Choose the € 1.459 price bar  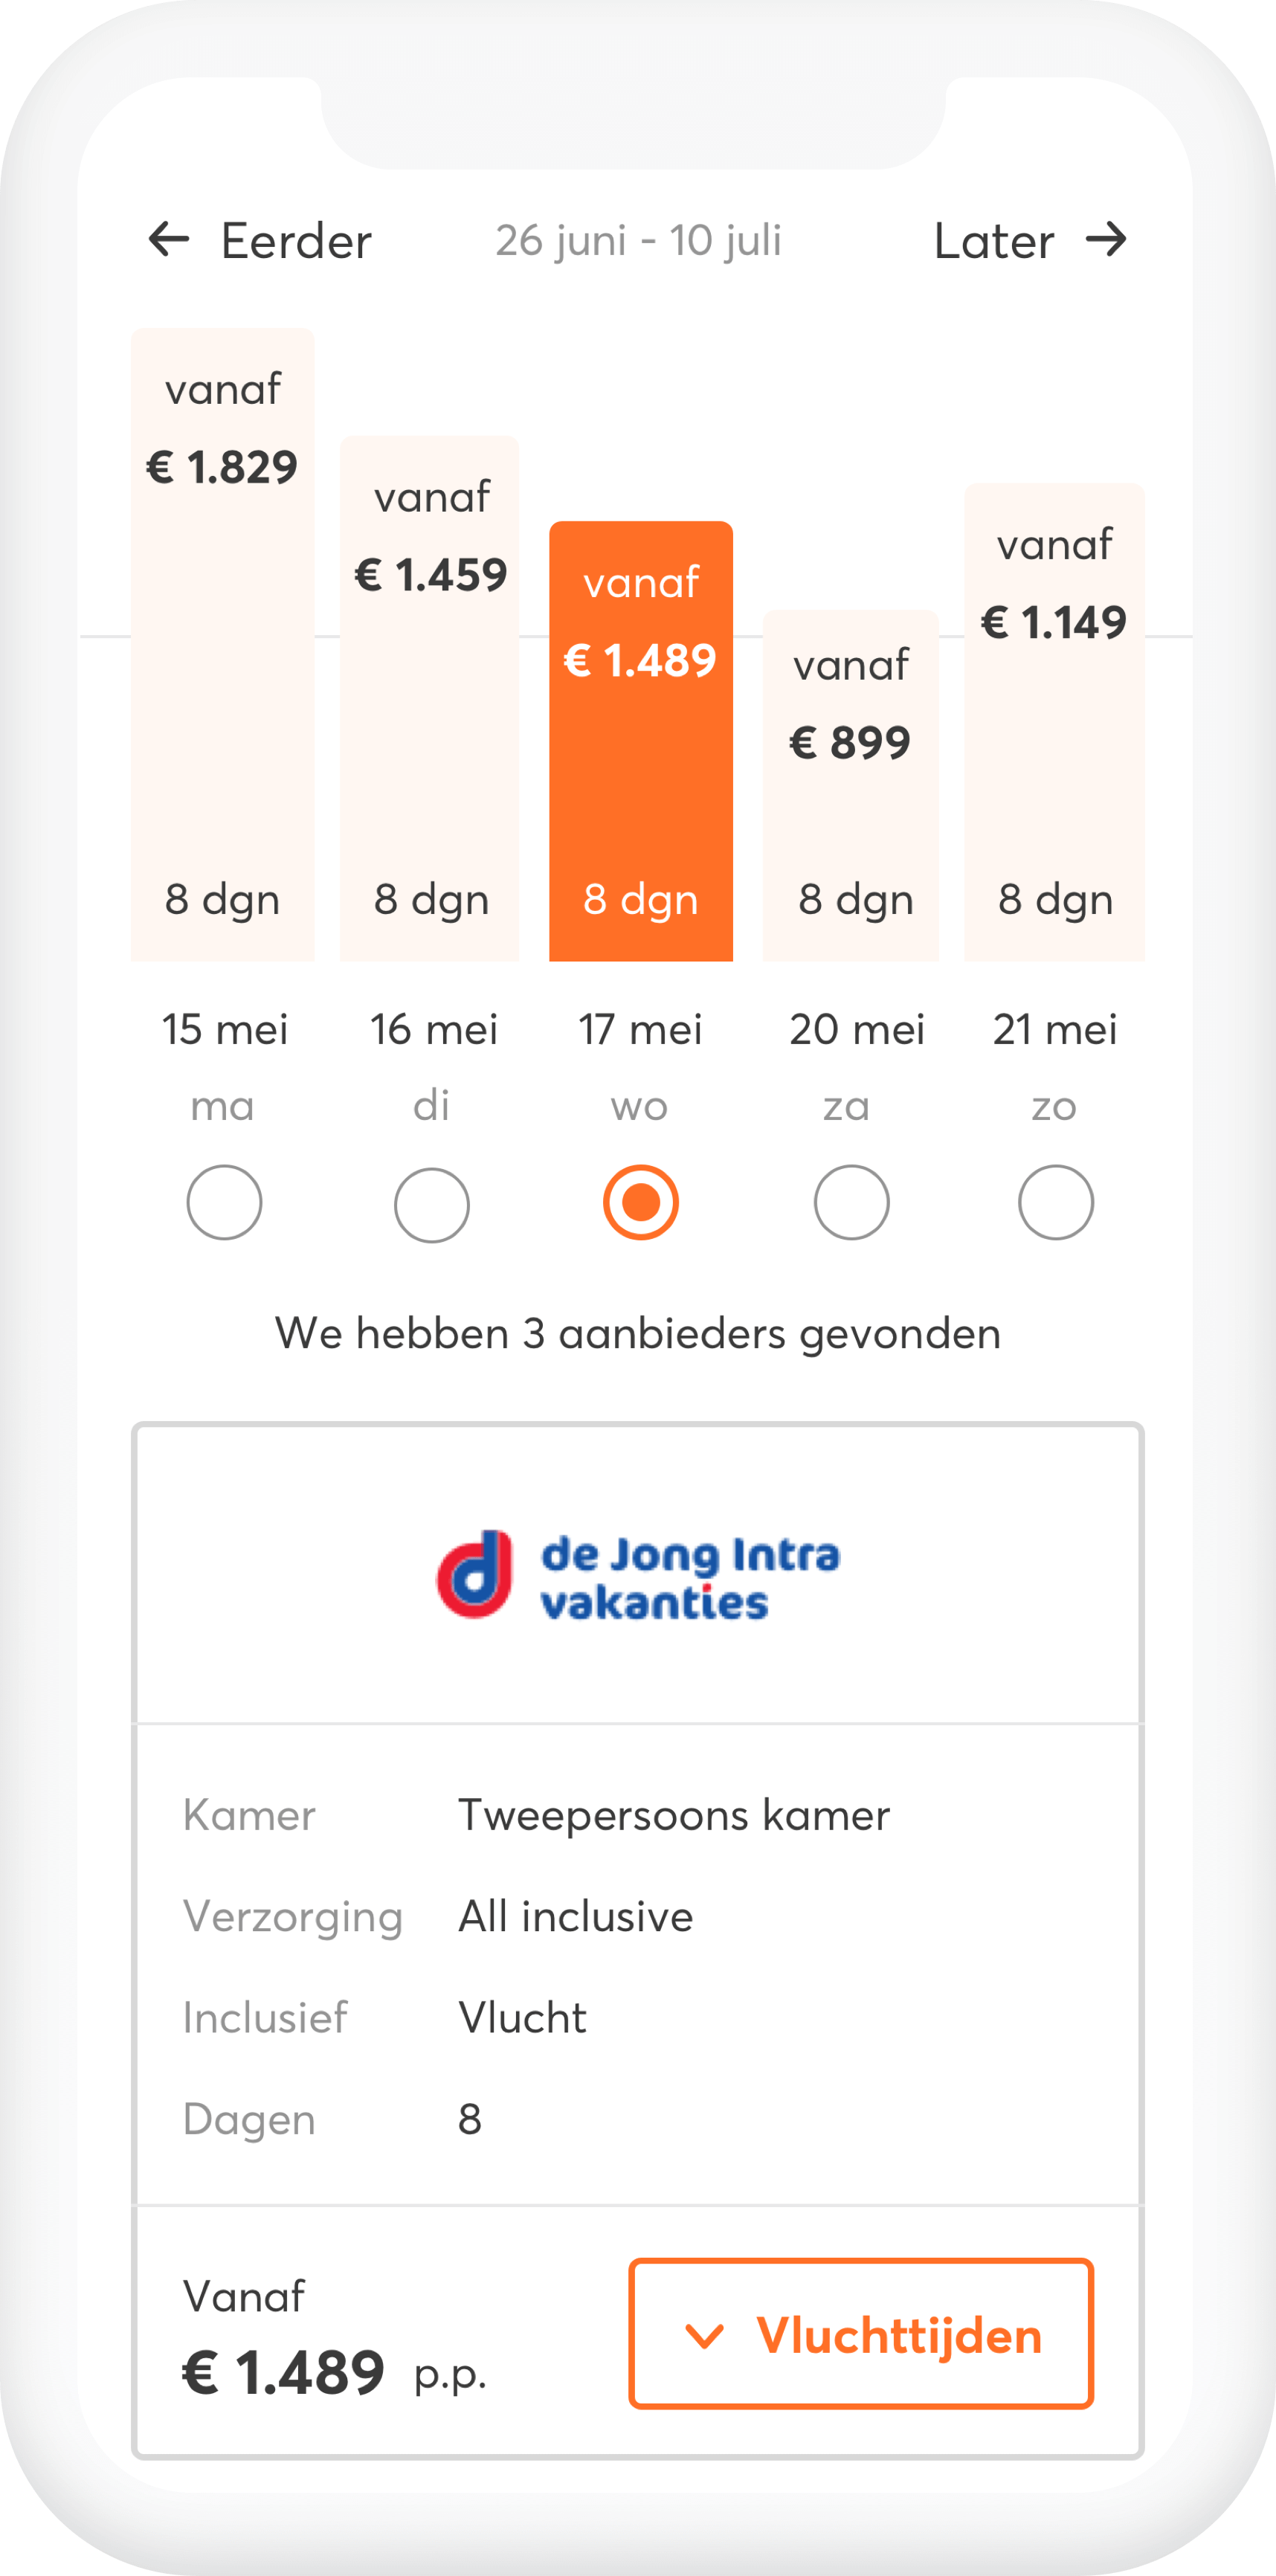coord(430,700)
